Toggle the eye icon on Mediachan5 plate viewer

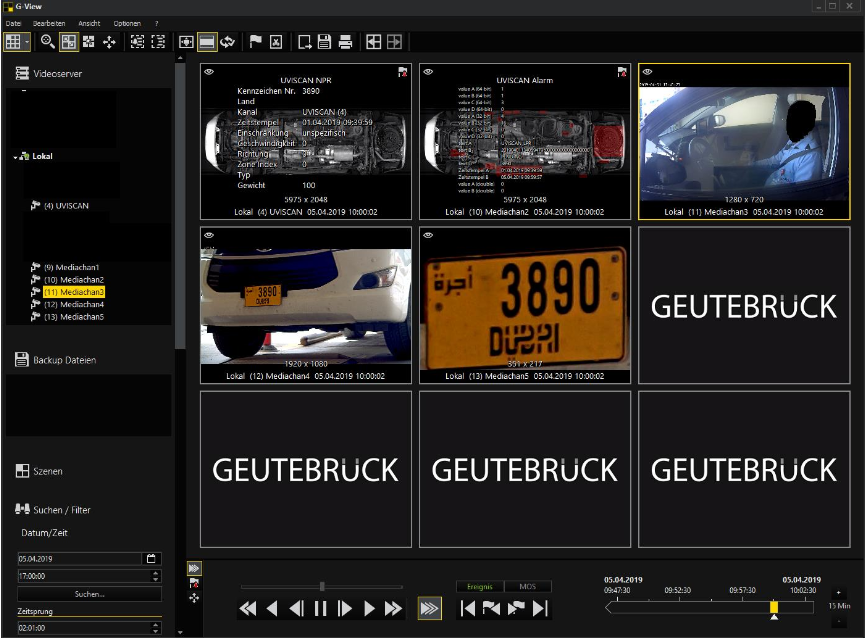pyautogui.click(x=428, y=235)
